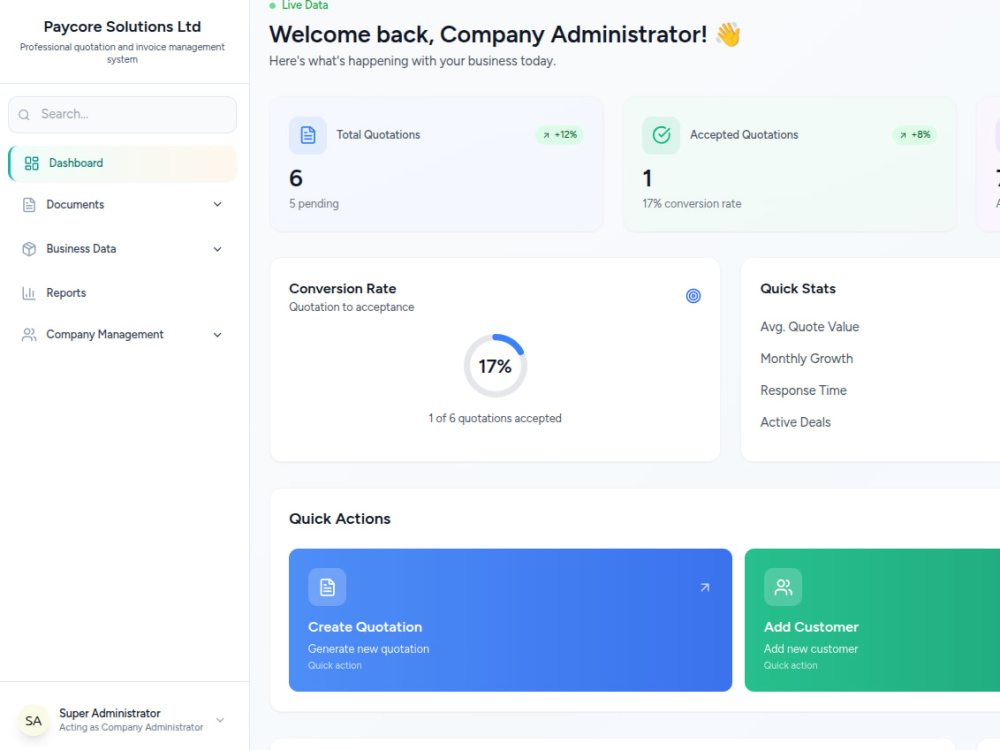1000x750 pixels.
Task: Click 'Acting as Company Administrator' text
Action: 131,728
